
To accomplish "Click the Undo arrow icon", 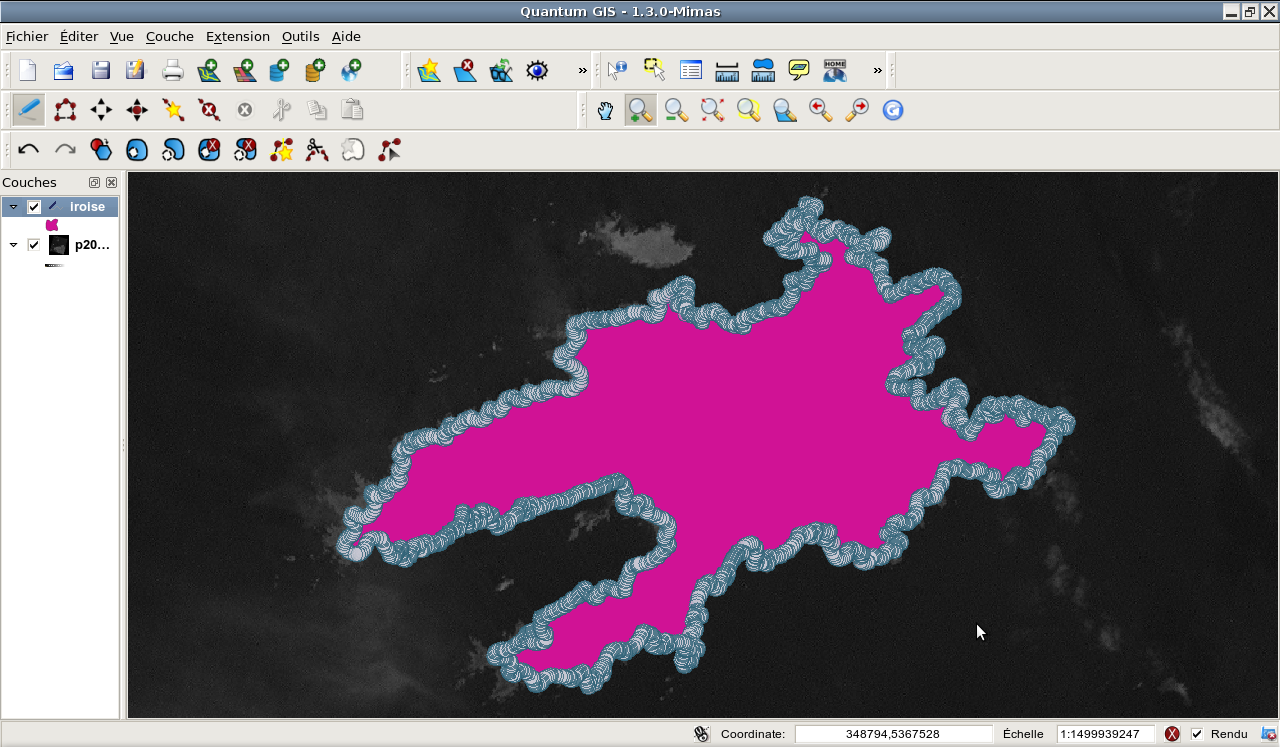I will click(29, 150).
